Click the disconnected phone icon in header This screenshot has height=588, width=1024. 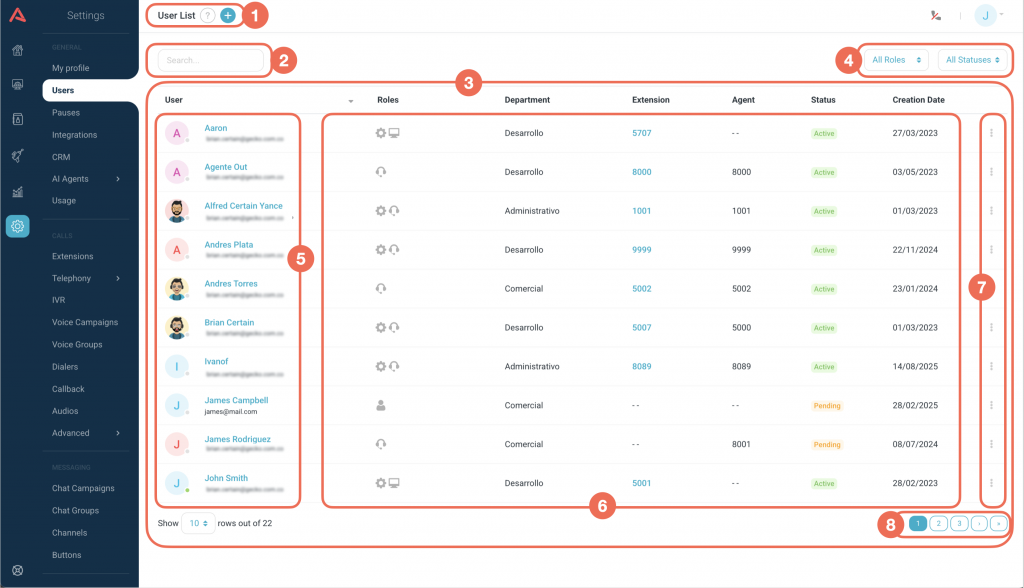[x=934, y=15]
